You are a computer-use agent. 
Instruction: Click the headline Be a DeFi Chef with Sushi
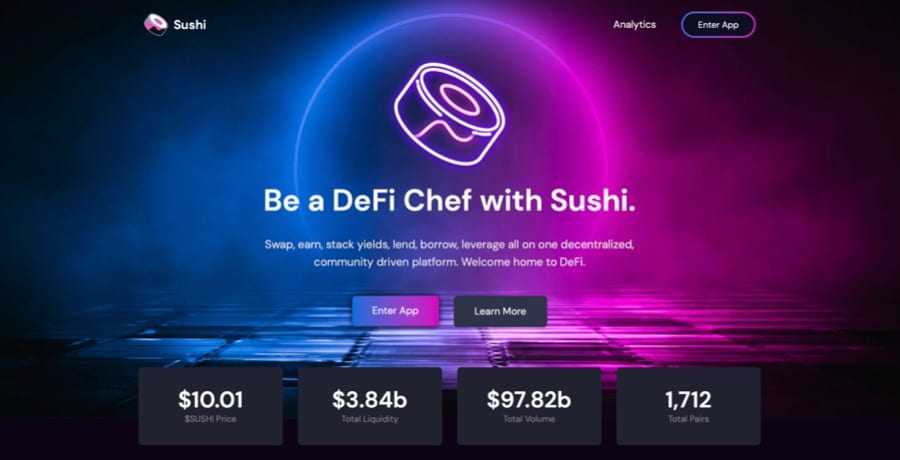coord(449,201)
